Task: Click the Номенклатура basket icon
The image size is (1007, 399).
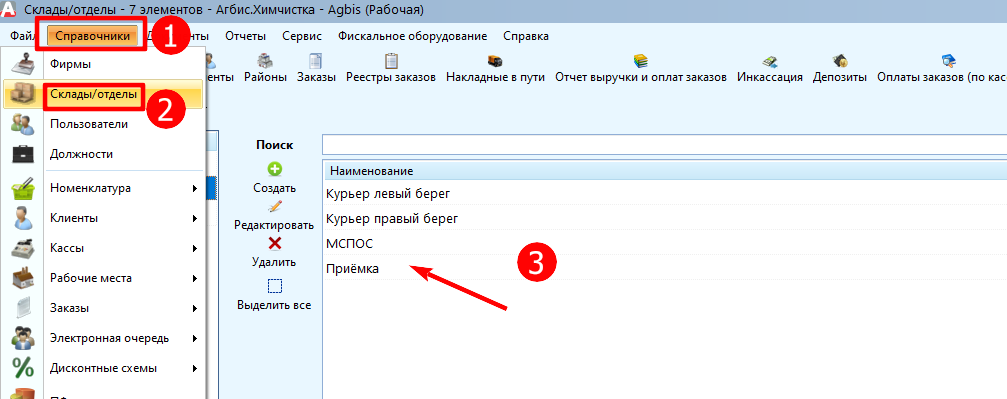Action: click(23, 188)
